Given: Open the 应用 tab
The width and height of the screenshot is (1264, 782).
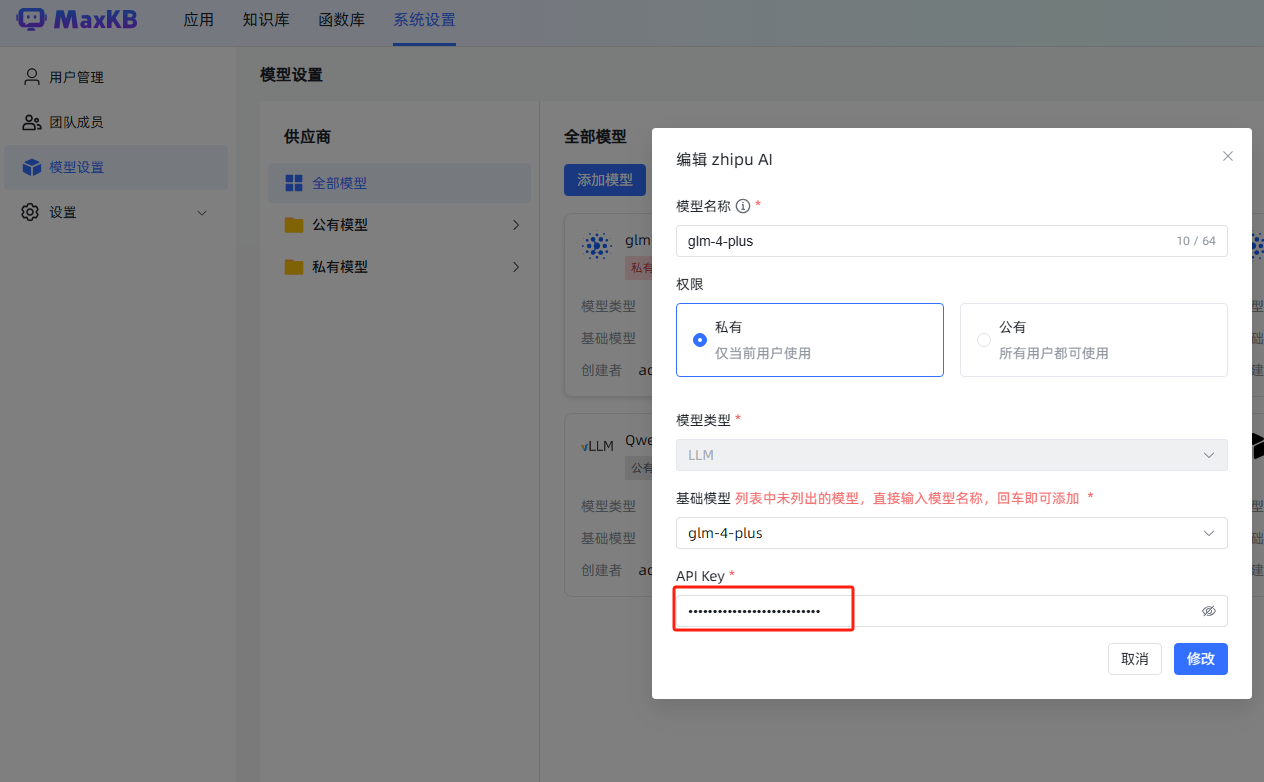Looking at the screenshot, I should pos(198,20).
